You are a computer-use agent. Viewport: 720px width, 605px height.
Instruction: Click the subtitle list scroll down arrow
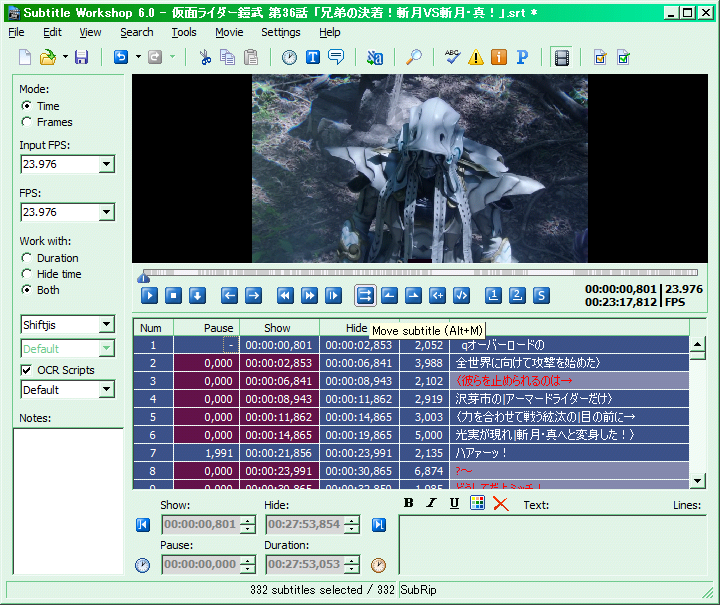(698, 481)
